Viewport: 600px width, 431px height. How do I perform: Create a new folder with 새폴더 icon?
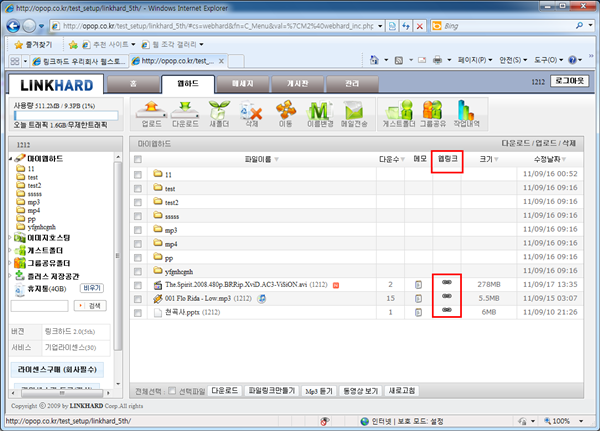[x=219, y=114]
